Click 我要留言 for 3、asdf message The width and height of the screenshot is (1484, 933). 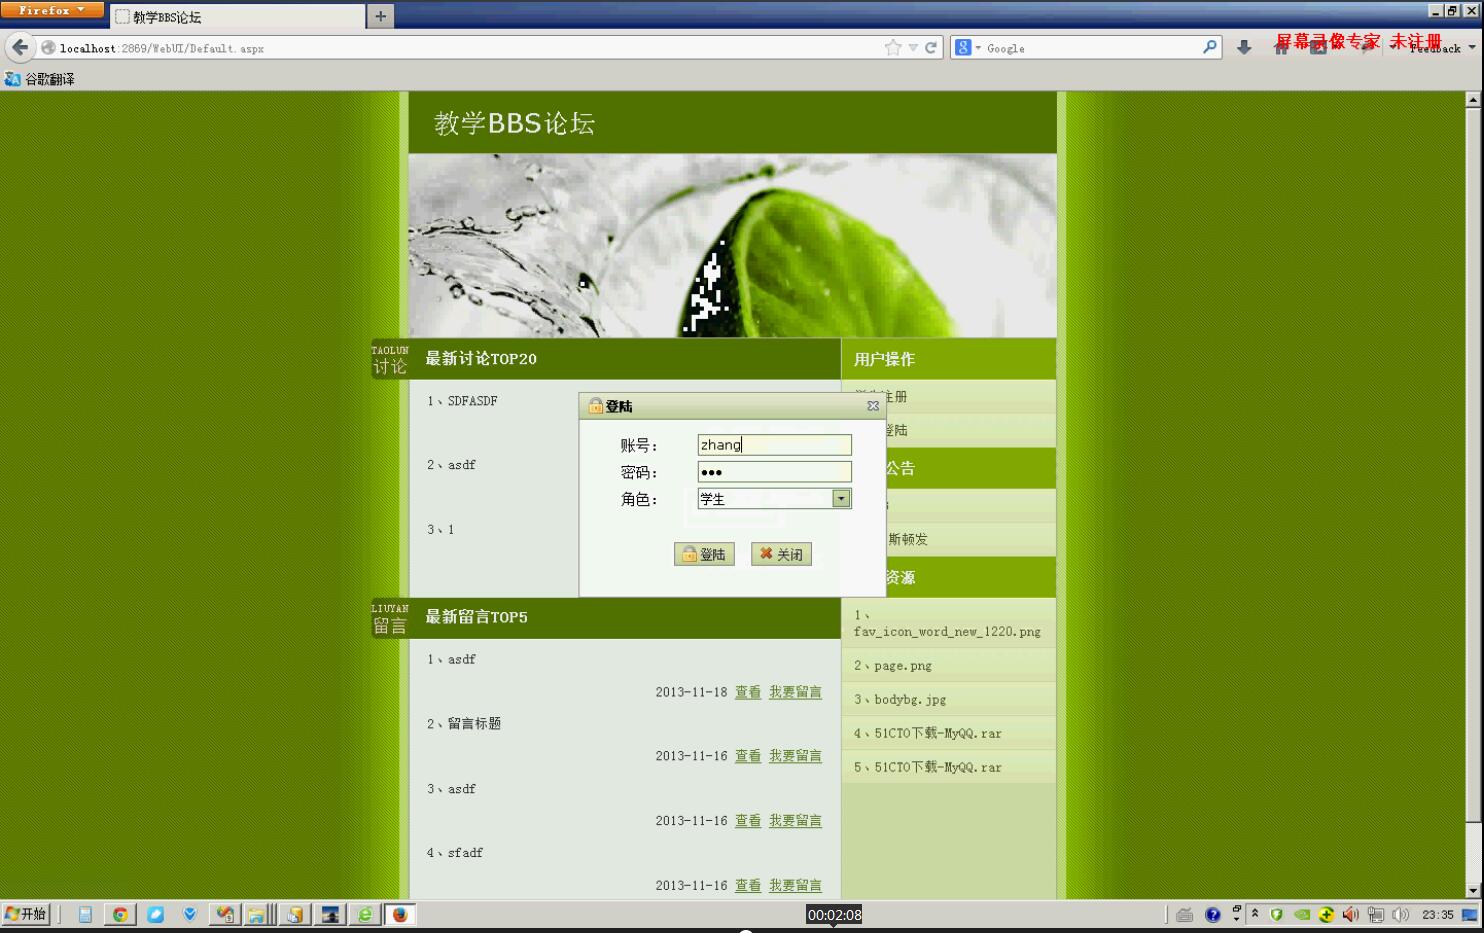[795, 821]
